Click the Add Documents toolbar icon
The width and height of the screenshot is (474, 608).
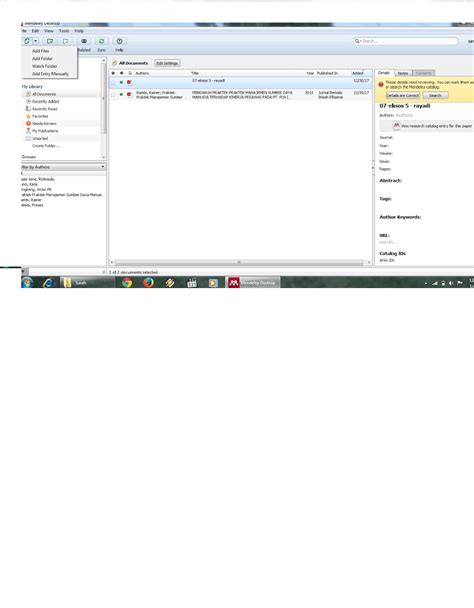click(x=27, y=41)
